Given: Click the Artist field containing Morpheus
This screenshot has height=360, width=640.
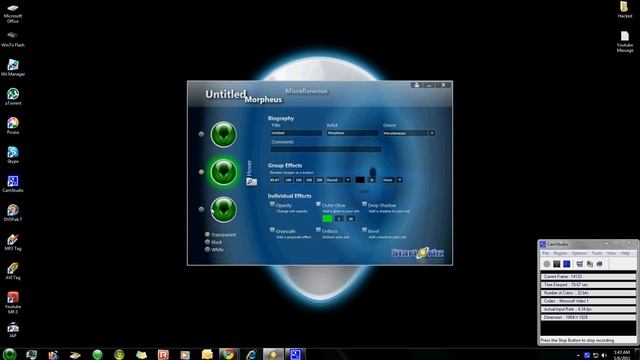Looking at the screenshot, I should point(352,133).
